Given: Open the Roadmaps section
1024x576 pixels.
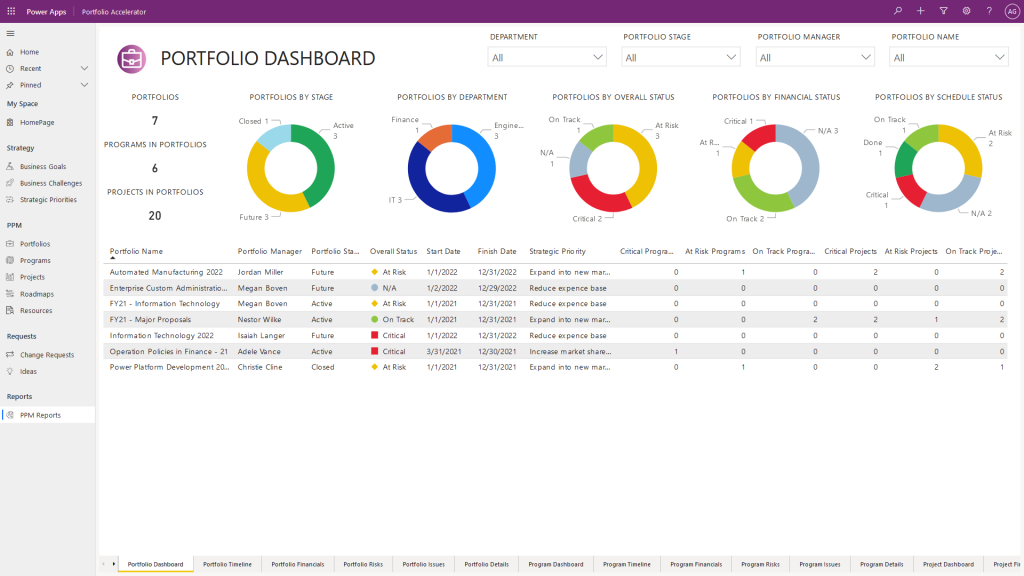Looking at the screenshot, I should pyautogui.click(x=38, y=294).
